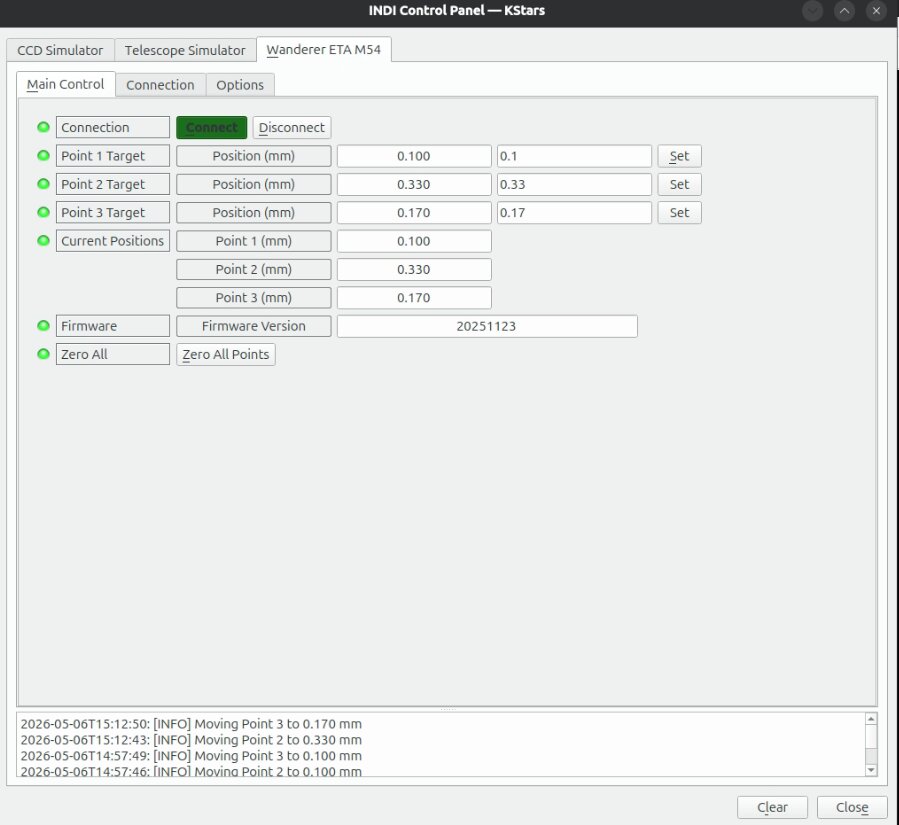899x825 pixels.
Task: Click the Firmware status light
Action: coord(43,326)
